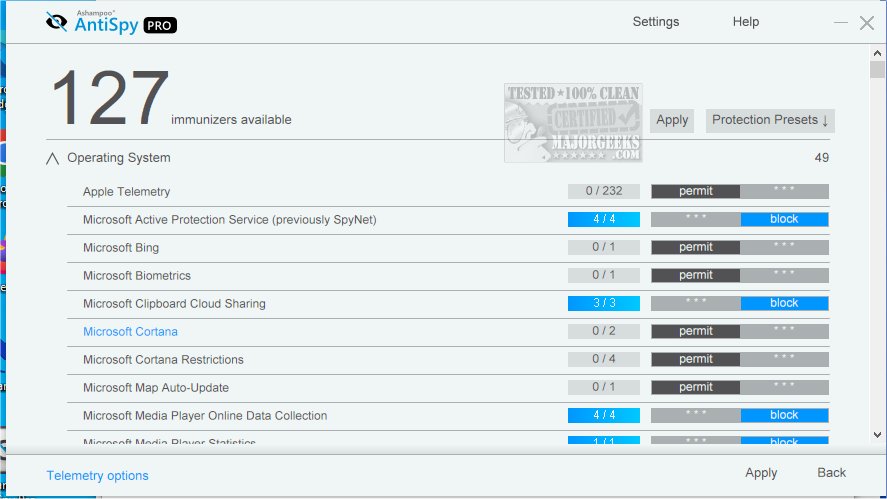This screenshot has height=499, width=887.
Task: Click the Apply button beside Protection Presets
Action: pos(672,120)
